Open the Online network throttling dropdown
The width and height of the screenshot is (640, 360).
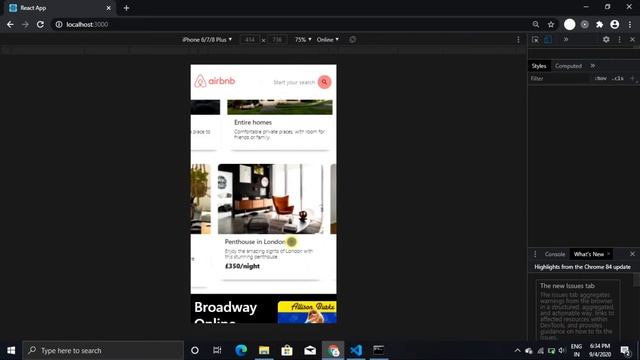[328, 40]
